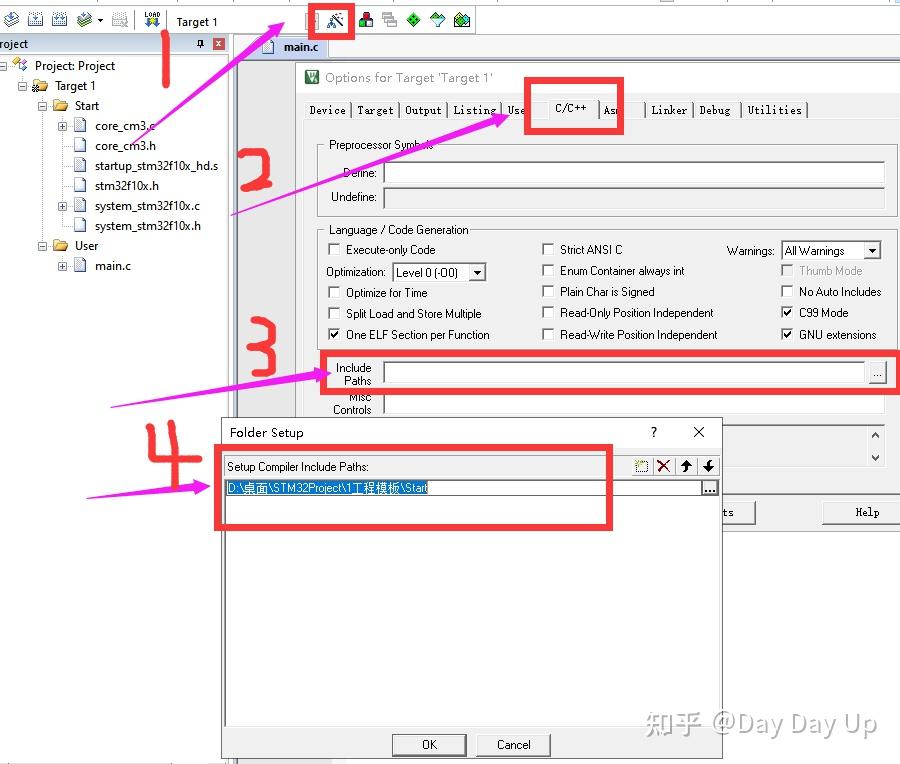Viewport: 900px width, 764px height.
Task: Click the Manage multi-project workspace icon
Action: pyautogui.click(x=390, y=21)
